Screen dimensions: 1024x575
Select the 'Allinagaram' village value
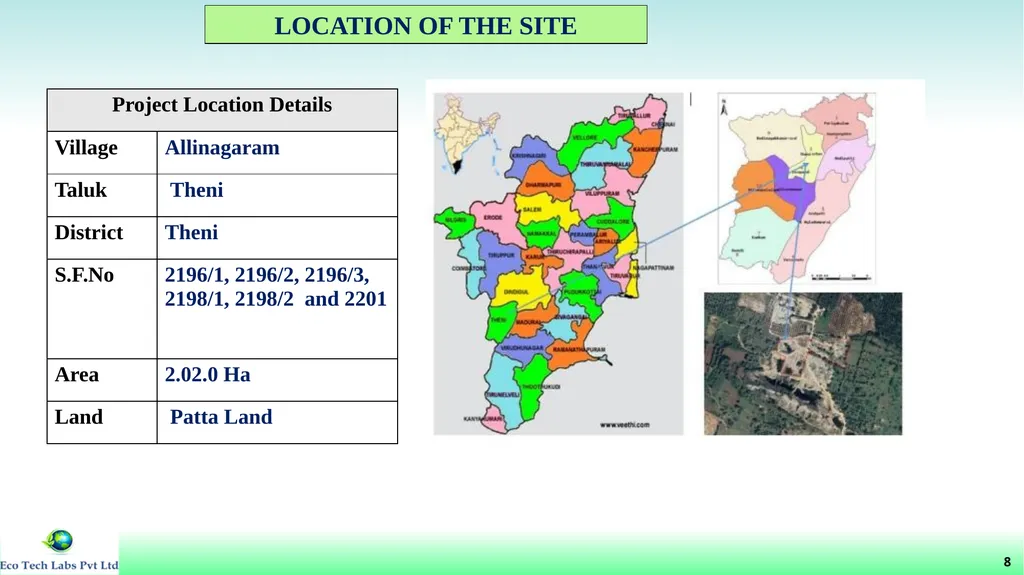coord(222,148)
